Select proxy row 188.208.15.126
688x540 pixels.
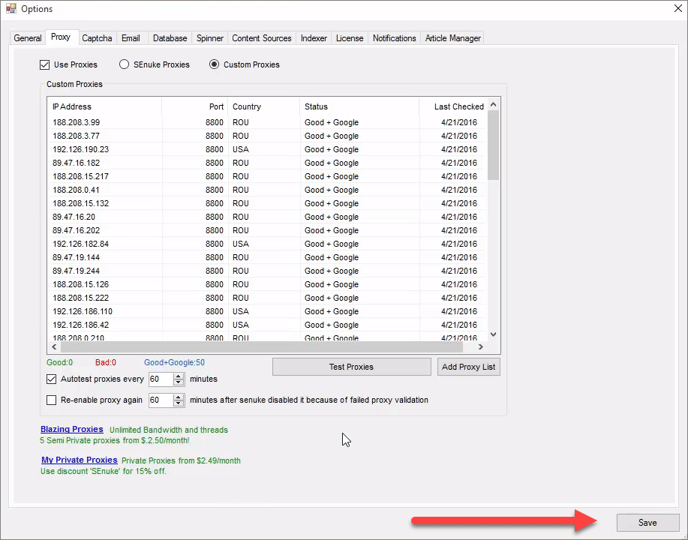268,284
